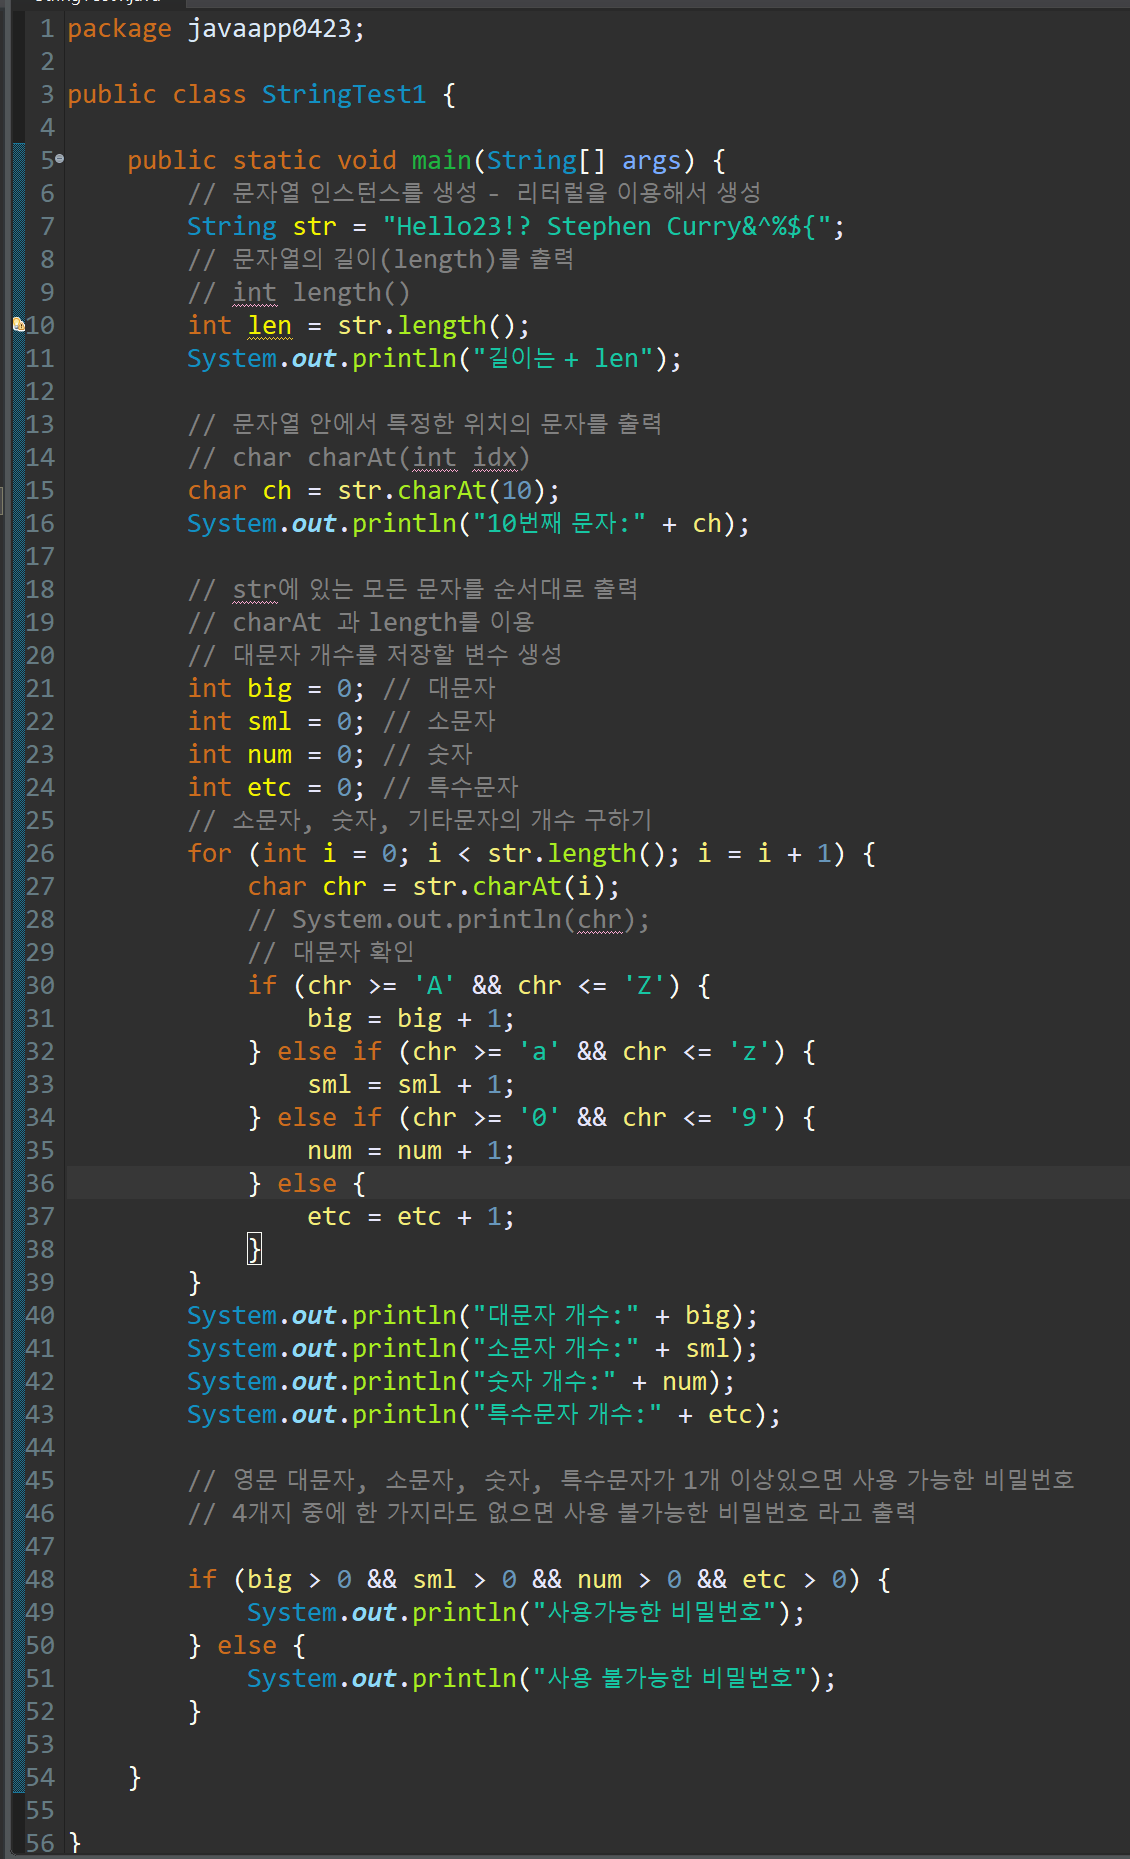Image resolution: width=1130 pixels, height=1859 pixels.
Task: Click line number 17 in the gutter
Action: coord(40,556)
